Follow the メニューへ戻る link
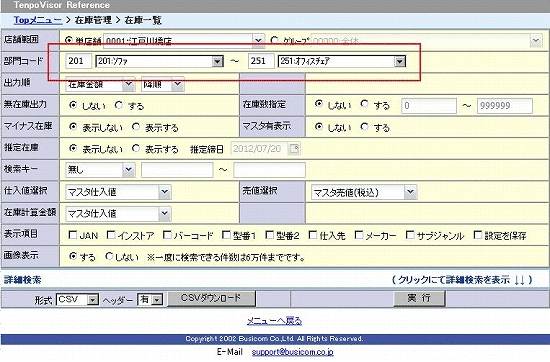 [x=274, y=321]
